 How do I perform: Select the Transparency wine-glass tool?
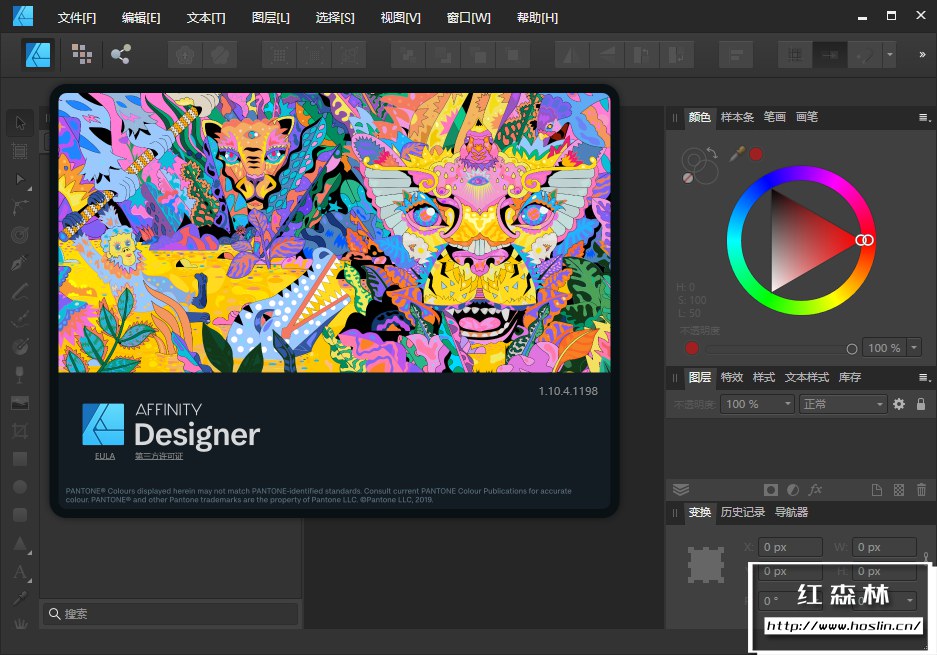click(x=20, y=375)
